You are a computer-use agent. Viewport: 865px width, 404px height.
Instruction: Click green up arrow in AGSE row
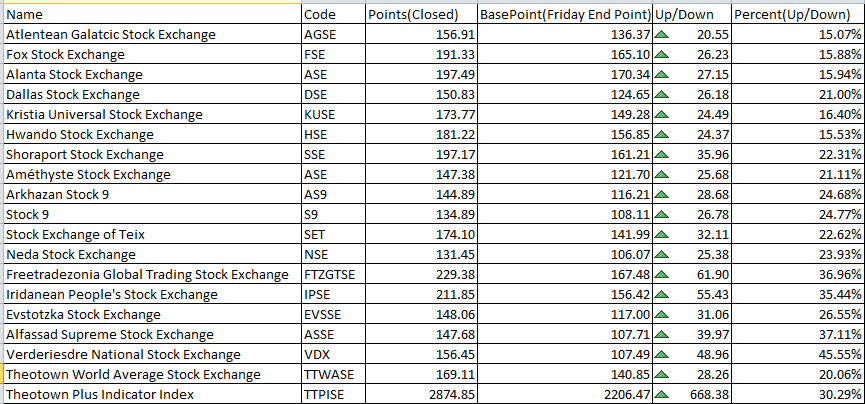[662, 35]
